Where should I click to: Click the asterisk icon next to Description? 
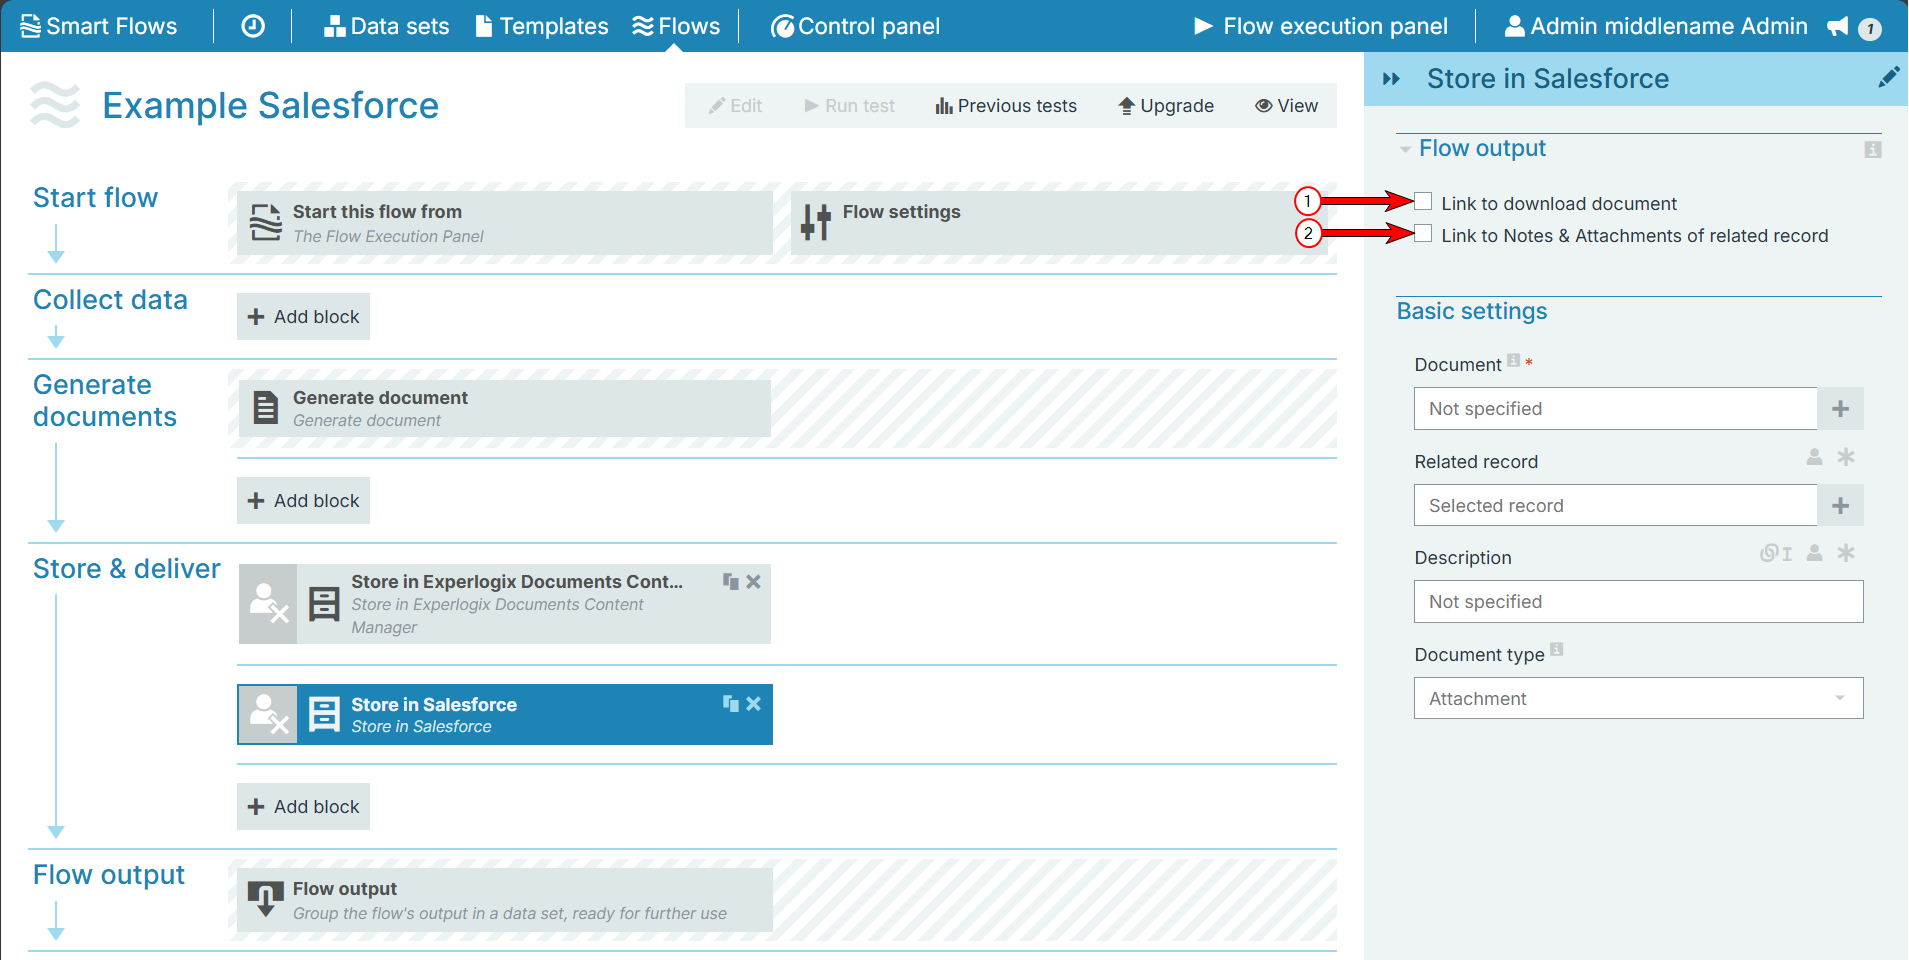point(1846,553)
